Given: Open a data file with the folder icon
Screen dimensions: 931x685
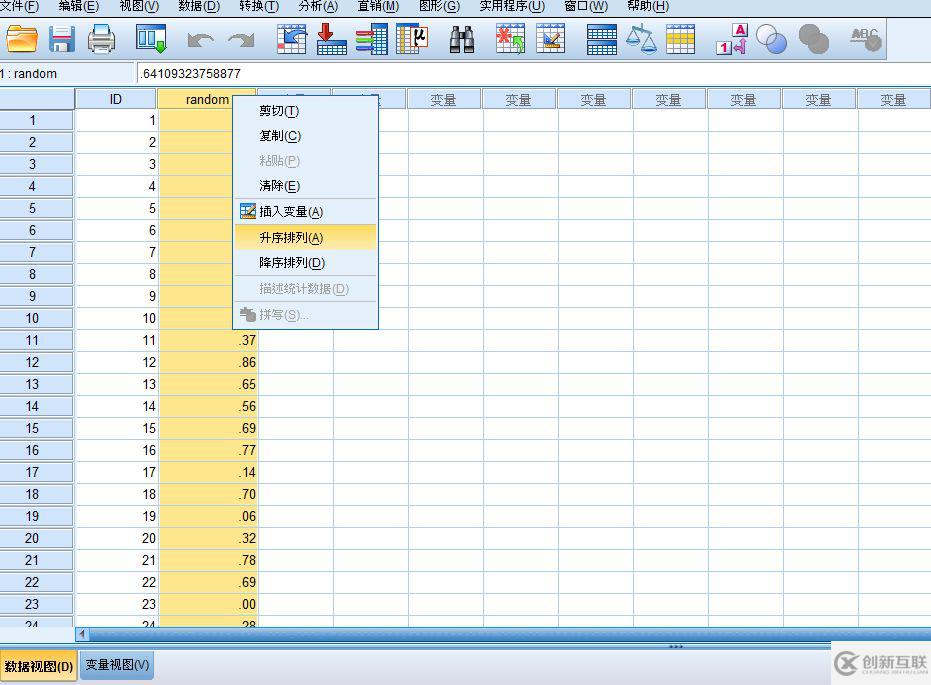Looking at the screenshot, I should point(22,39).
